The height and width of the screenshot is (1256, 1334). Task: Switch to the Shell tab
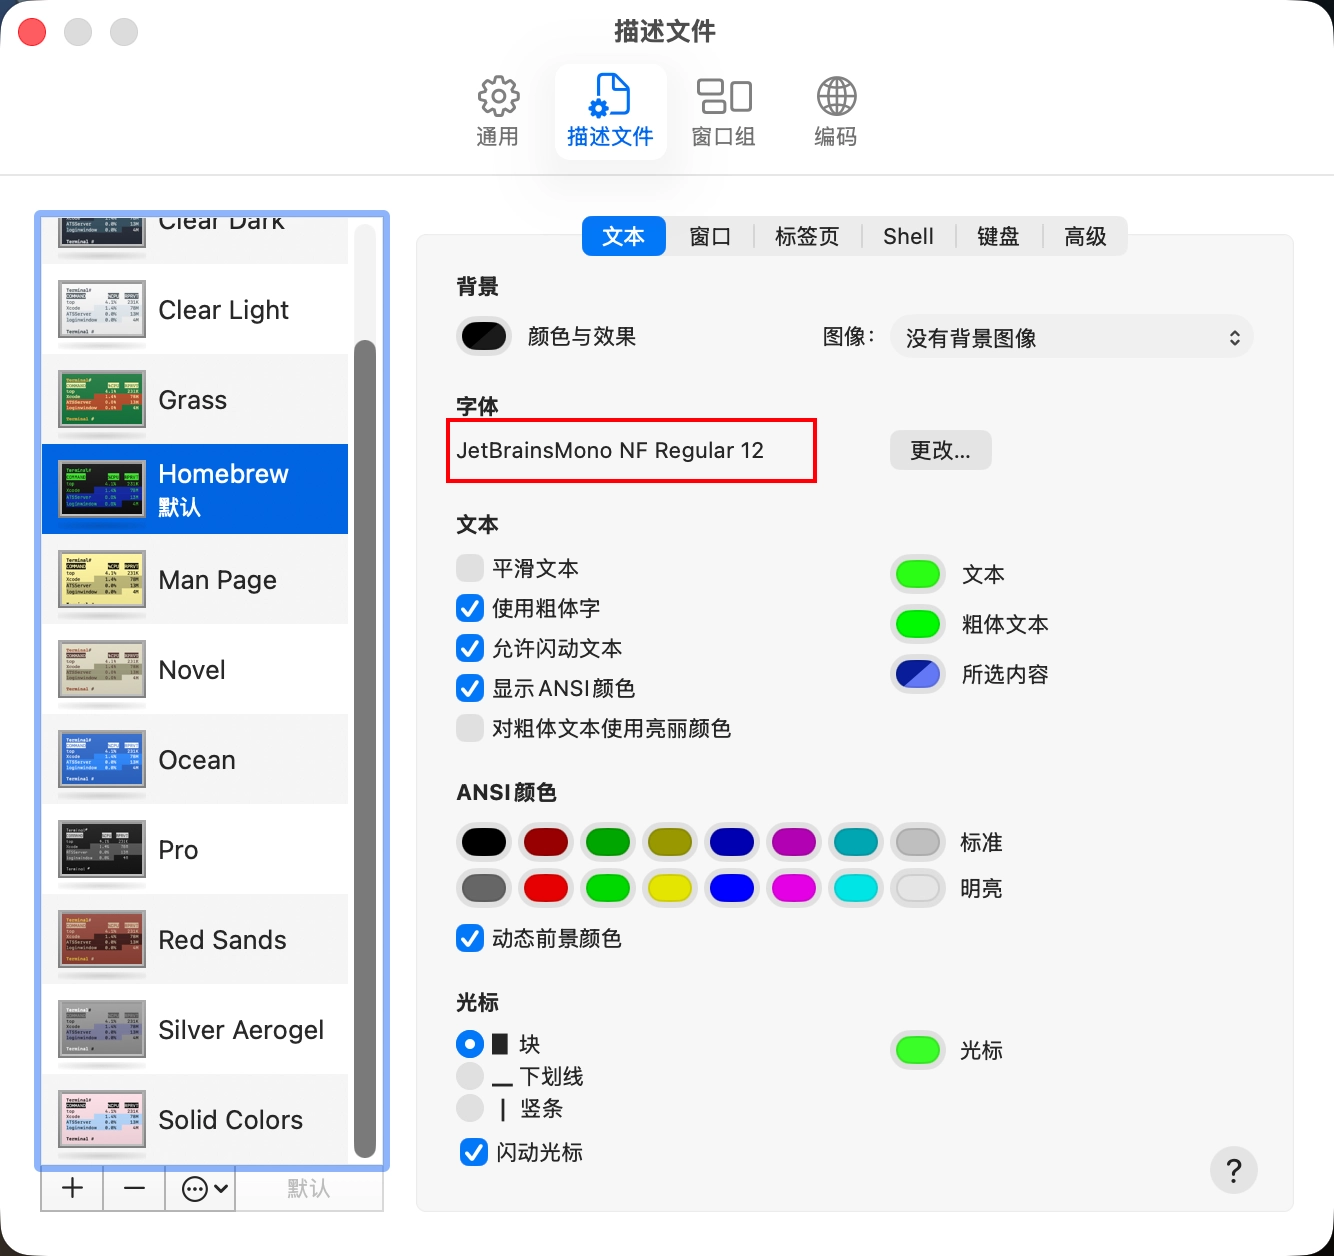pos(908,237)
